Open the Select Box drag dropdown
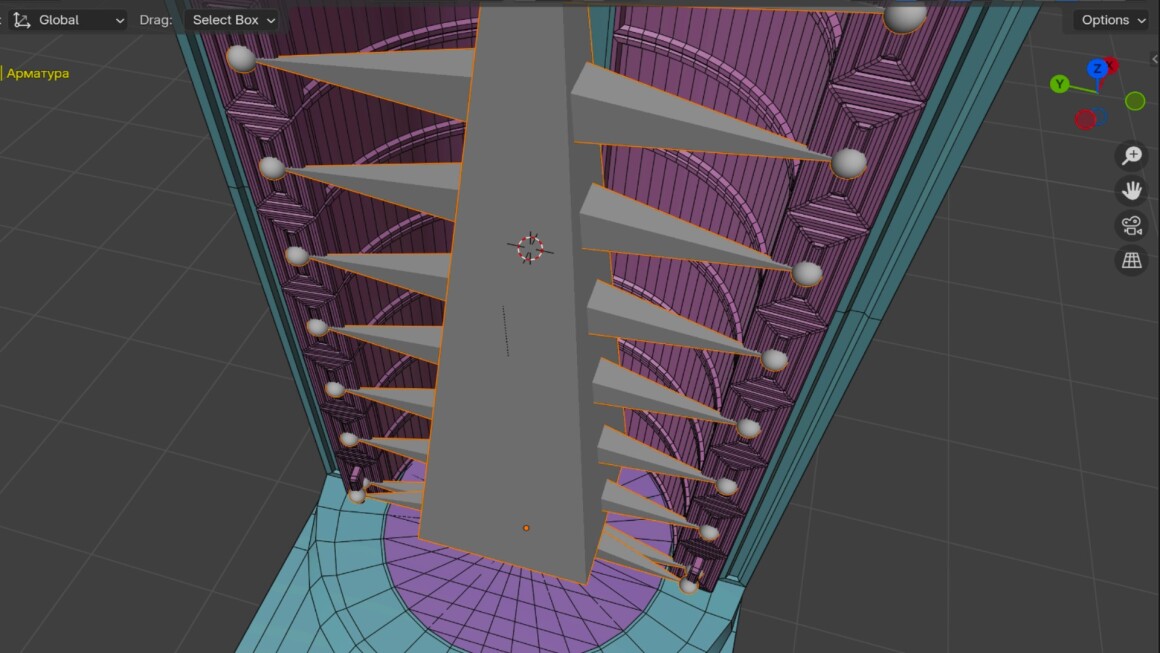The height and width of the screenshot is (653, 1160). tap(233, 20)
